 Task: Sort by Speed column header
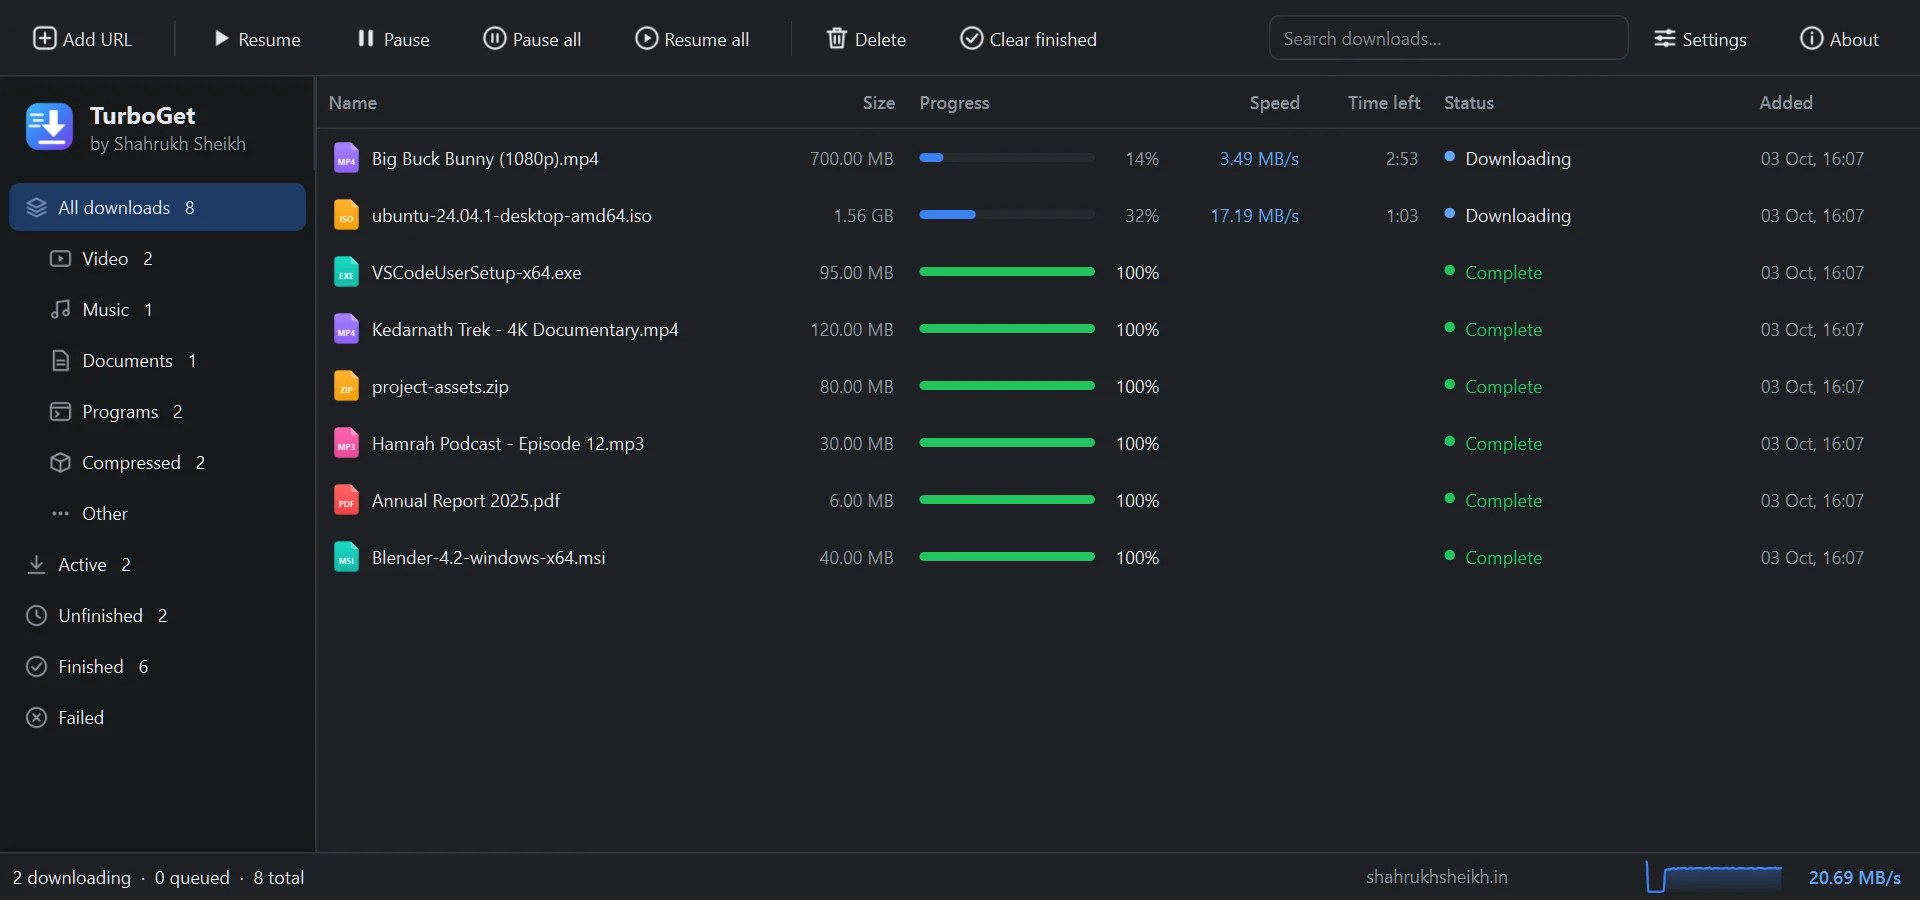(1274, 102)
